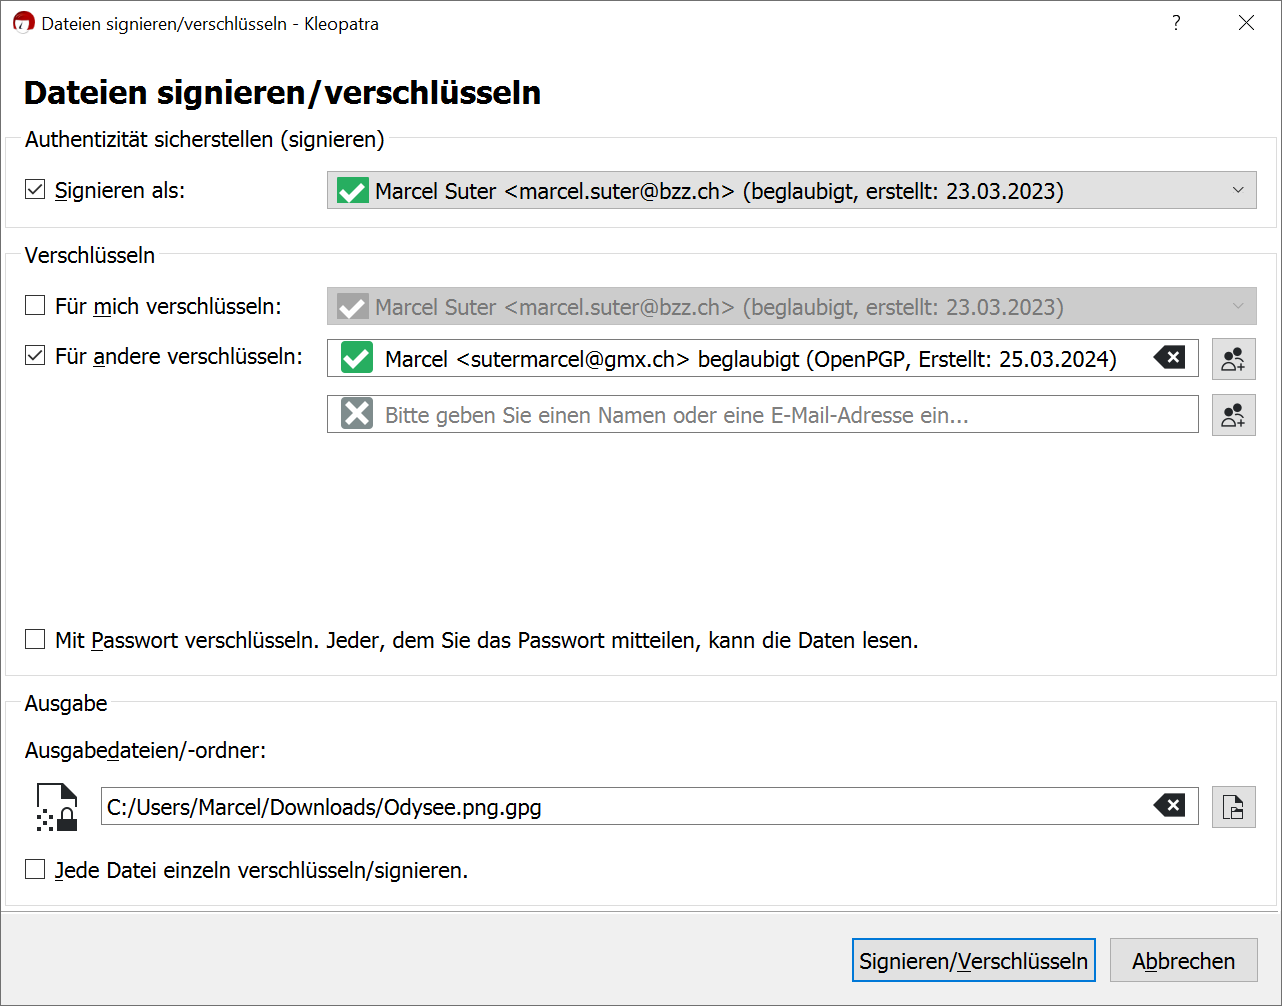Uncheck the 'Signieren als' checkbox

click(x=35, y=190)
